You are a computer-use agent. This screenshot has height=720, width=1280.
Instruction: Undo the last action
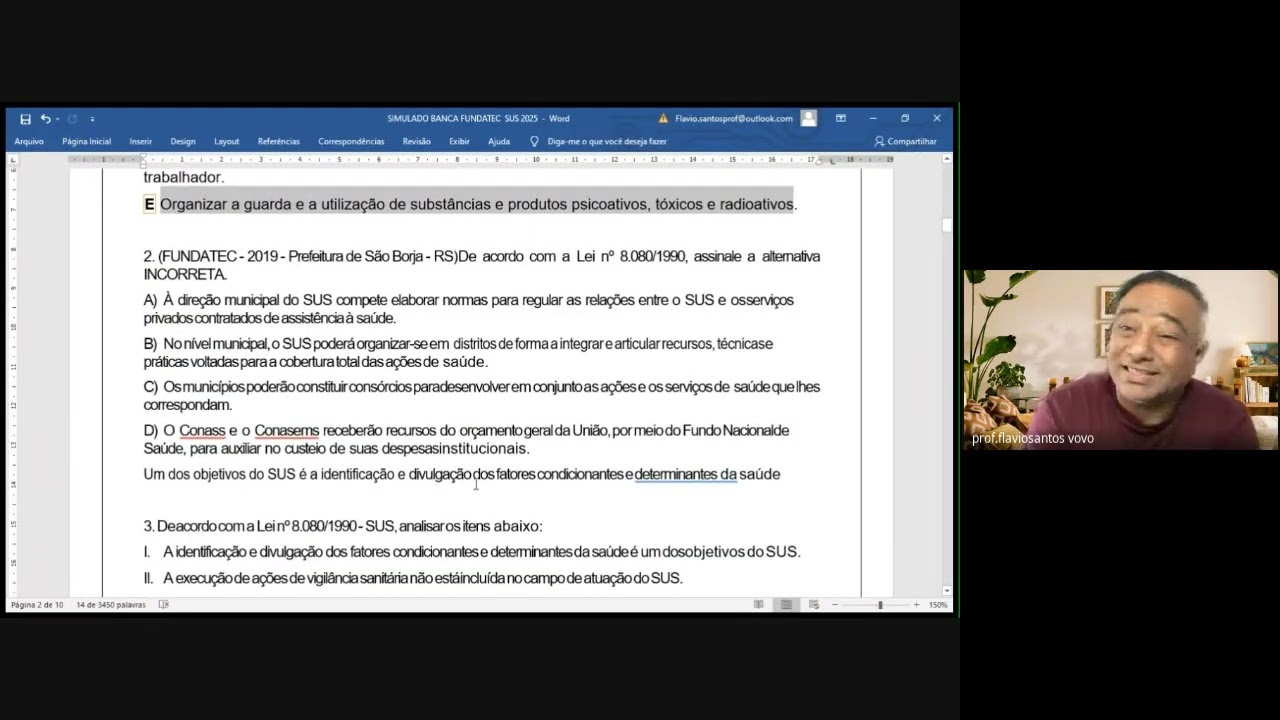click(x=45, y=119)
